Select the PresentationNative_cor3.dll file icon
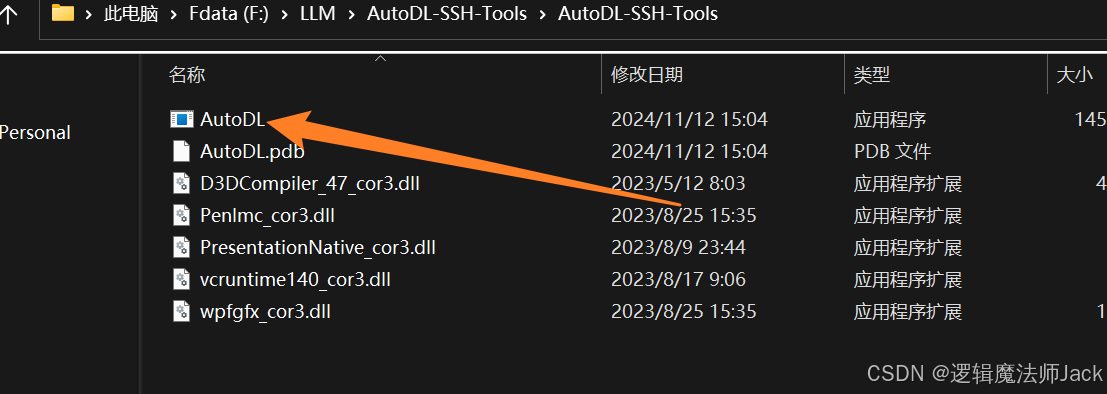Screen dimensions: 1107x394 (181, 248)
